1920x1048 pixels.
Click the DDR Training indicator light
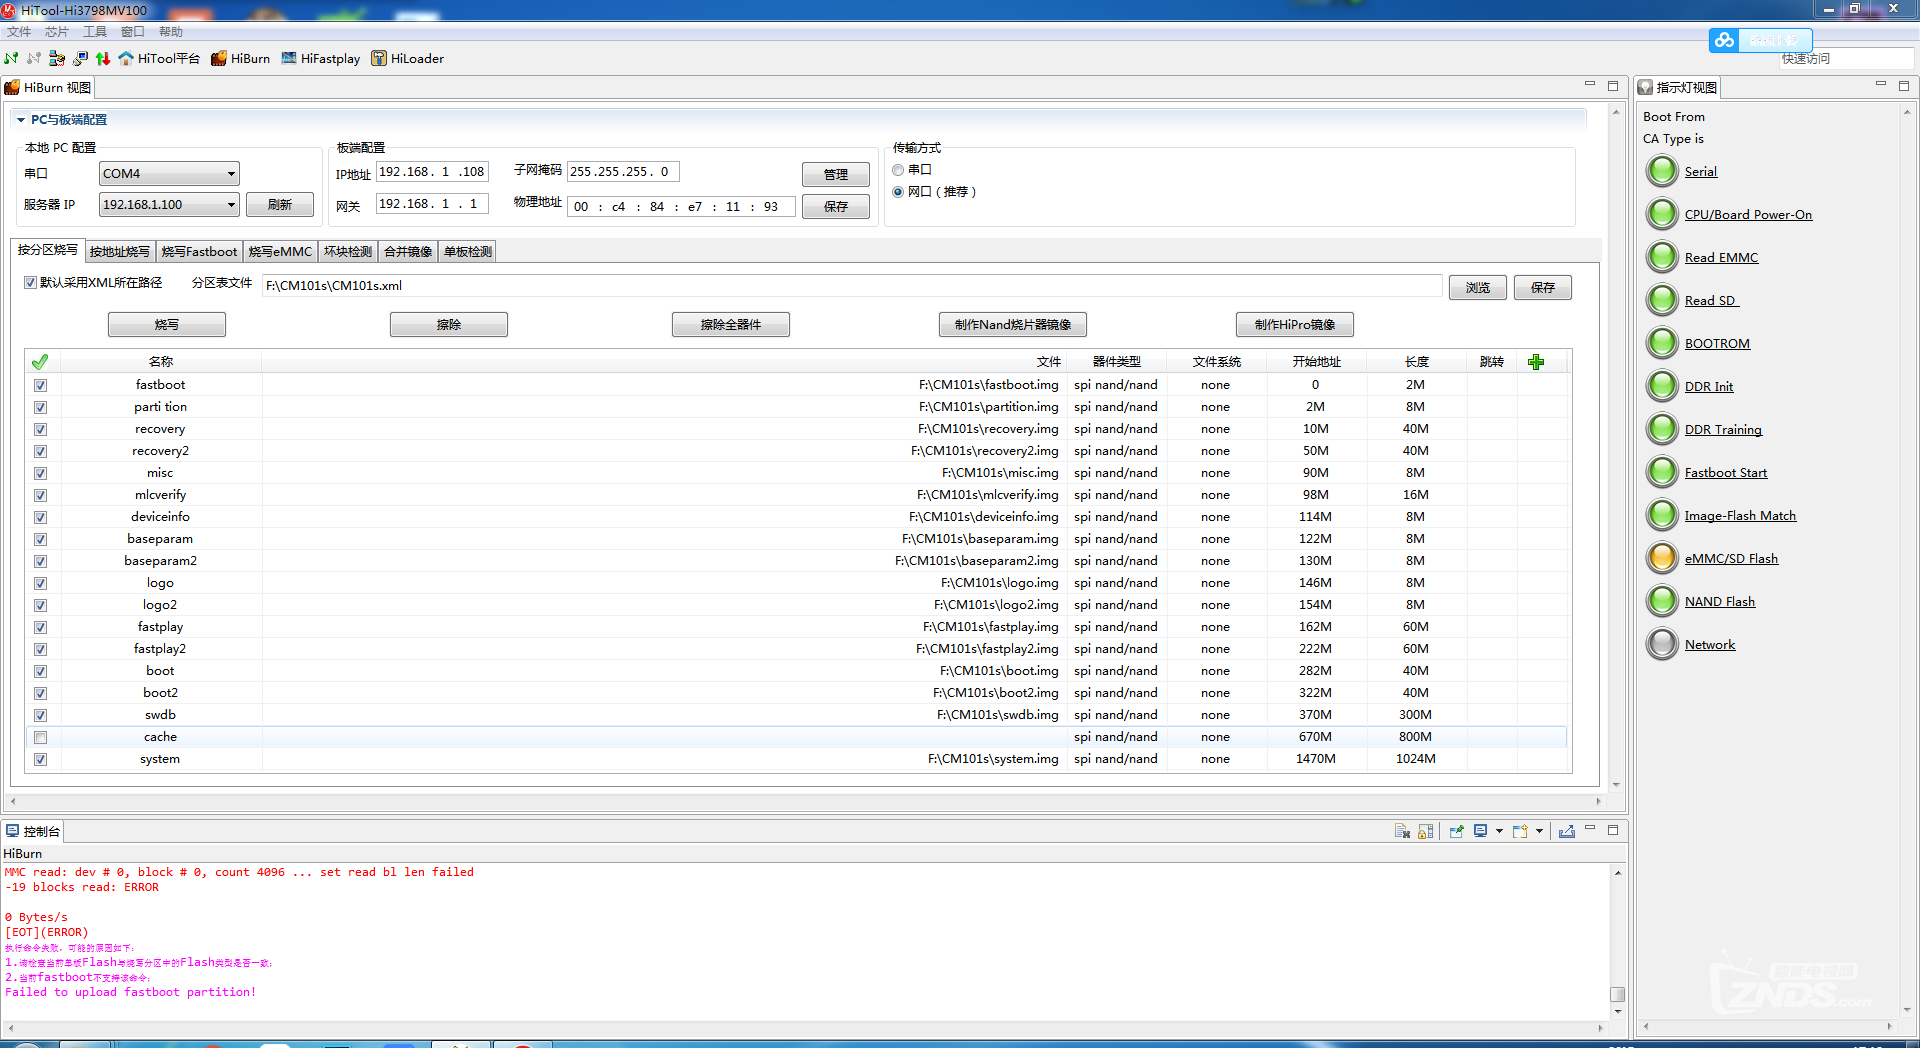tap(1662, 429)
